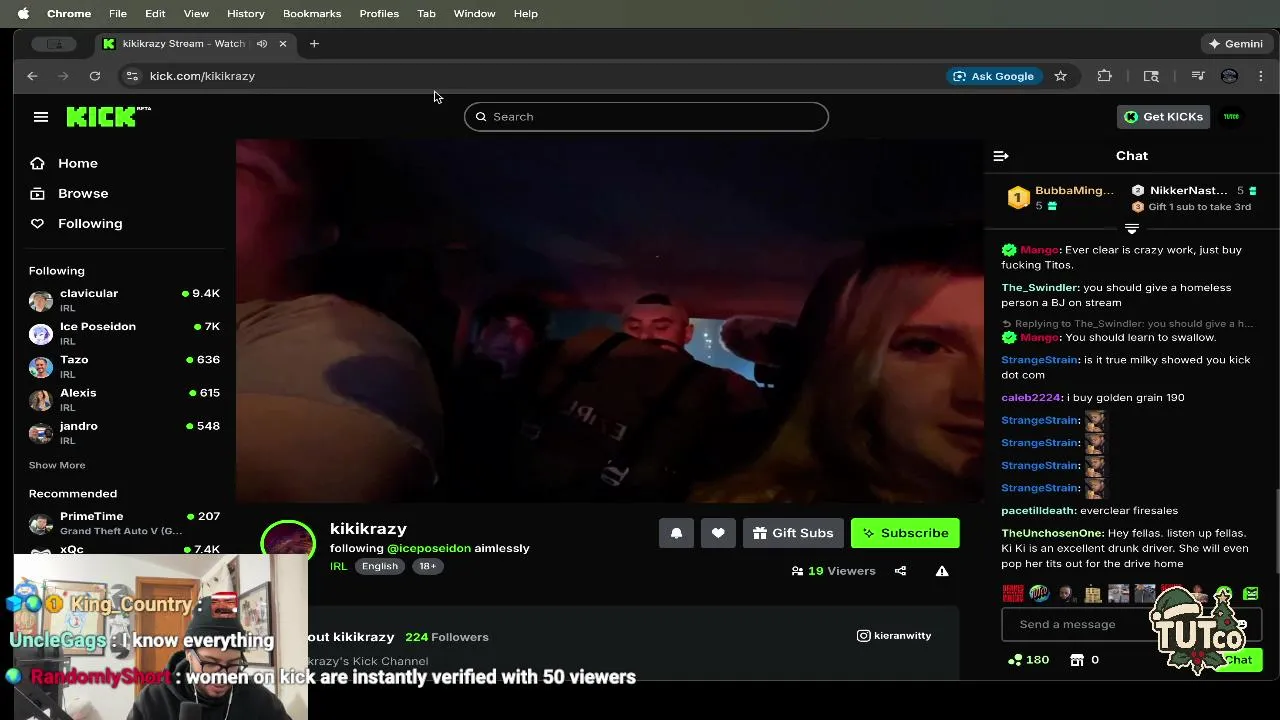Open the Bookmarks menu
The image size is (1280, 720).
tap(312, 13)
